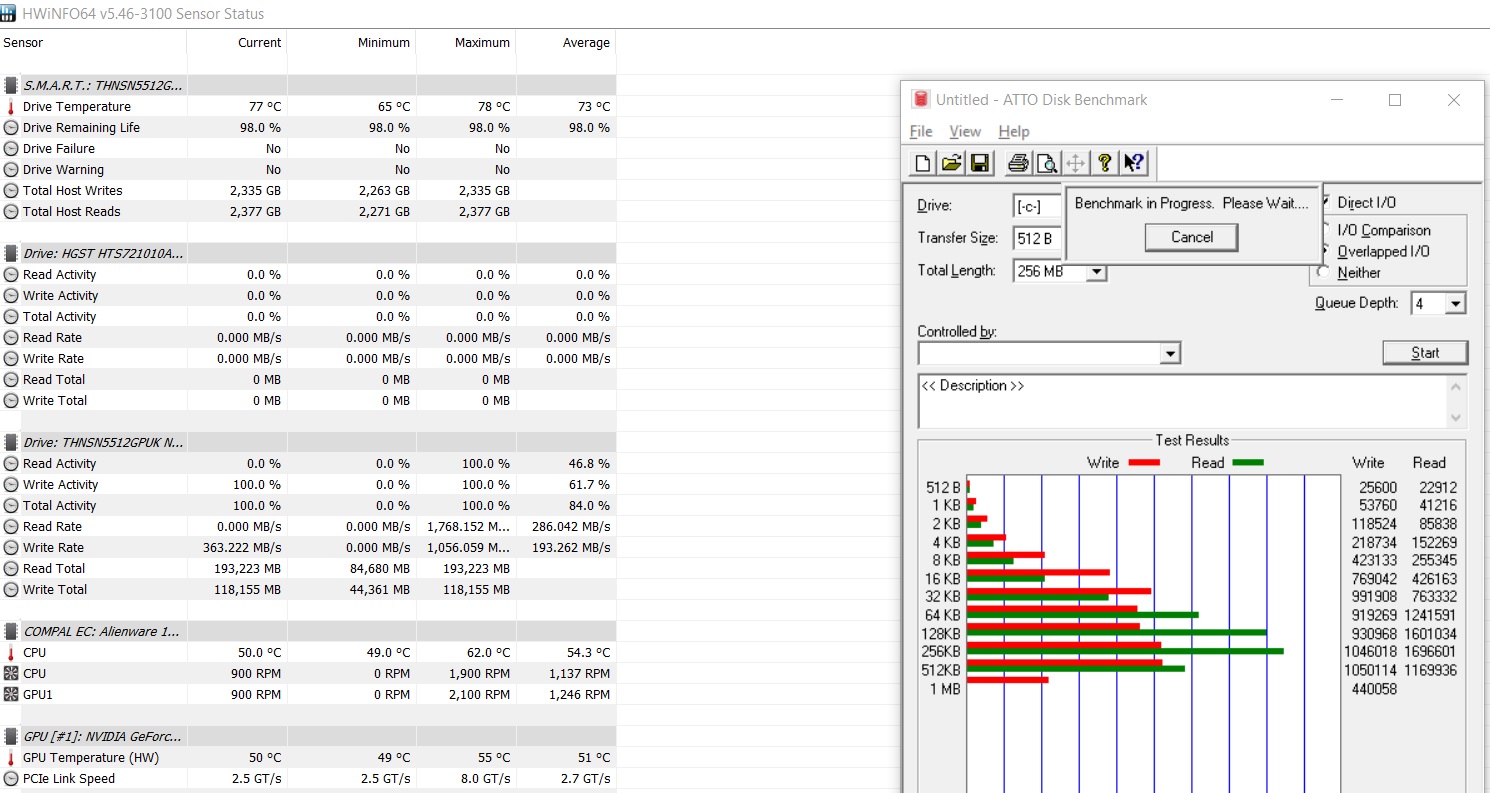Open the Total Length dropdown
1490x793 pixels.
1096,272
